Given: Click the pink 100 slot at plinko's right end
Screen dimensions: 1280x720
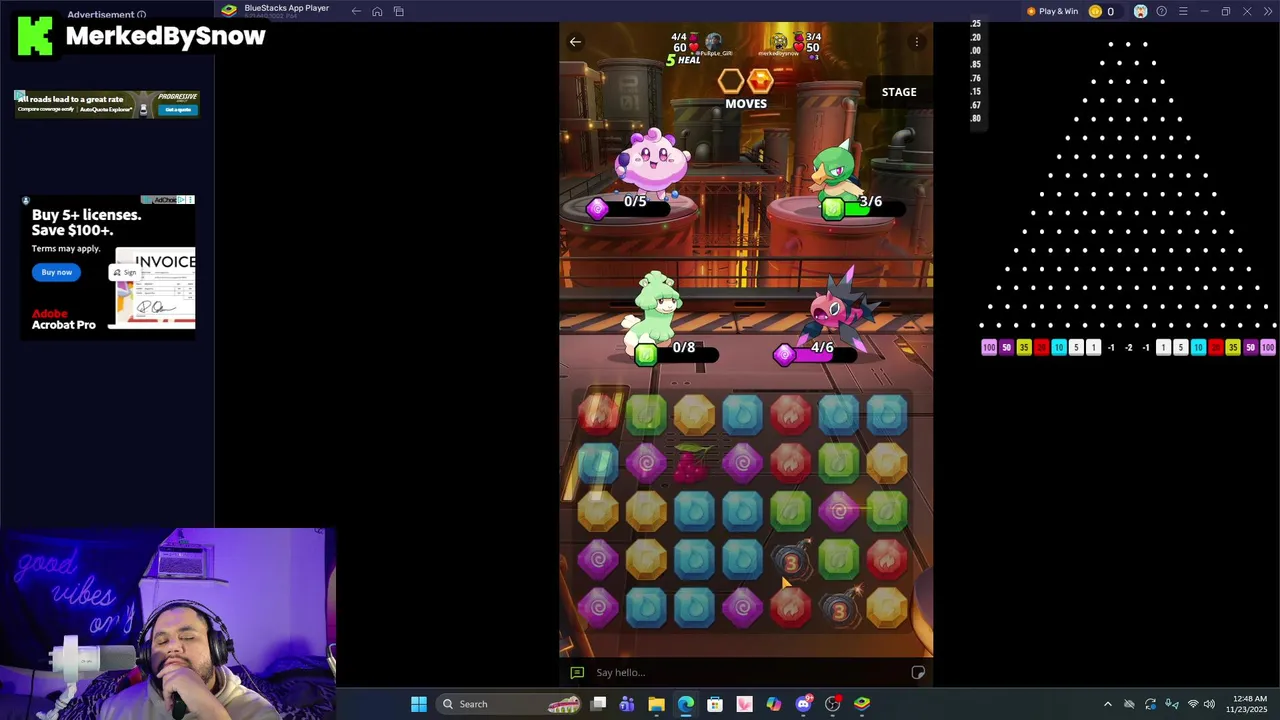Looking at the screenshot, I should click(1268, 347).
